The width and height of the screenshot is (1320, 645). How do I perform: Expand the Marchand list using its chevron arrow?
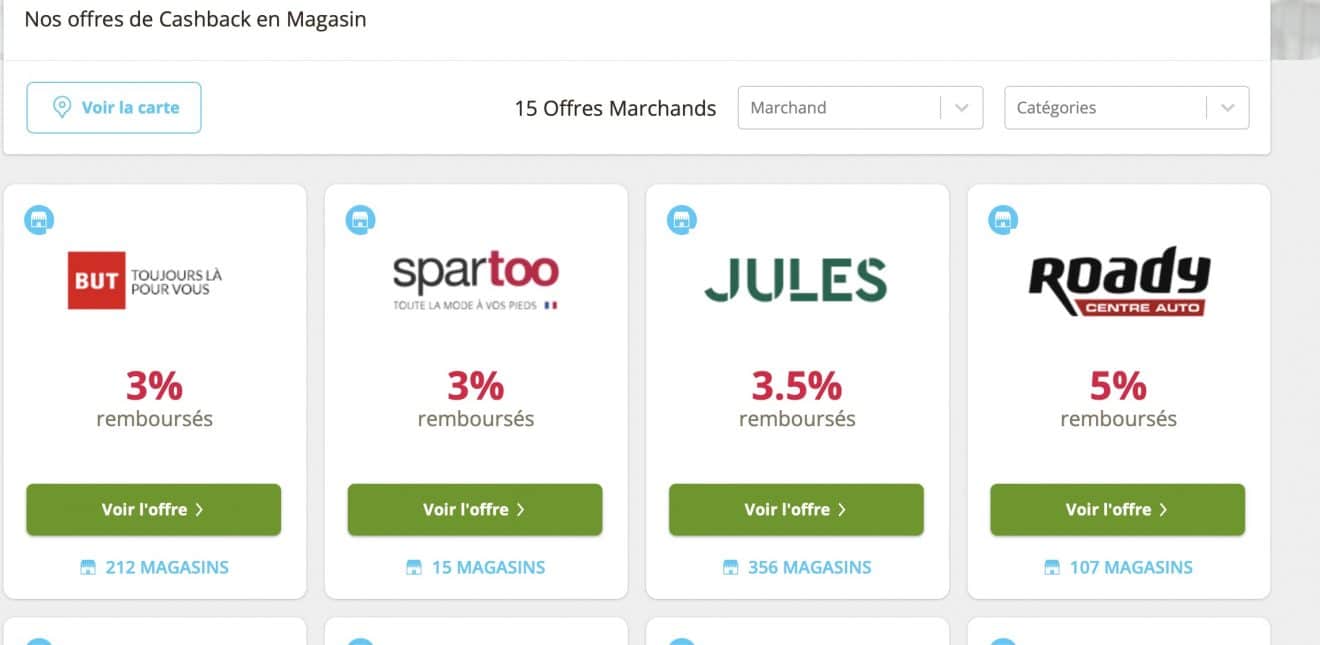[x=962, y=107]
